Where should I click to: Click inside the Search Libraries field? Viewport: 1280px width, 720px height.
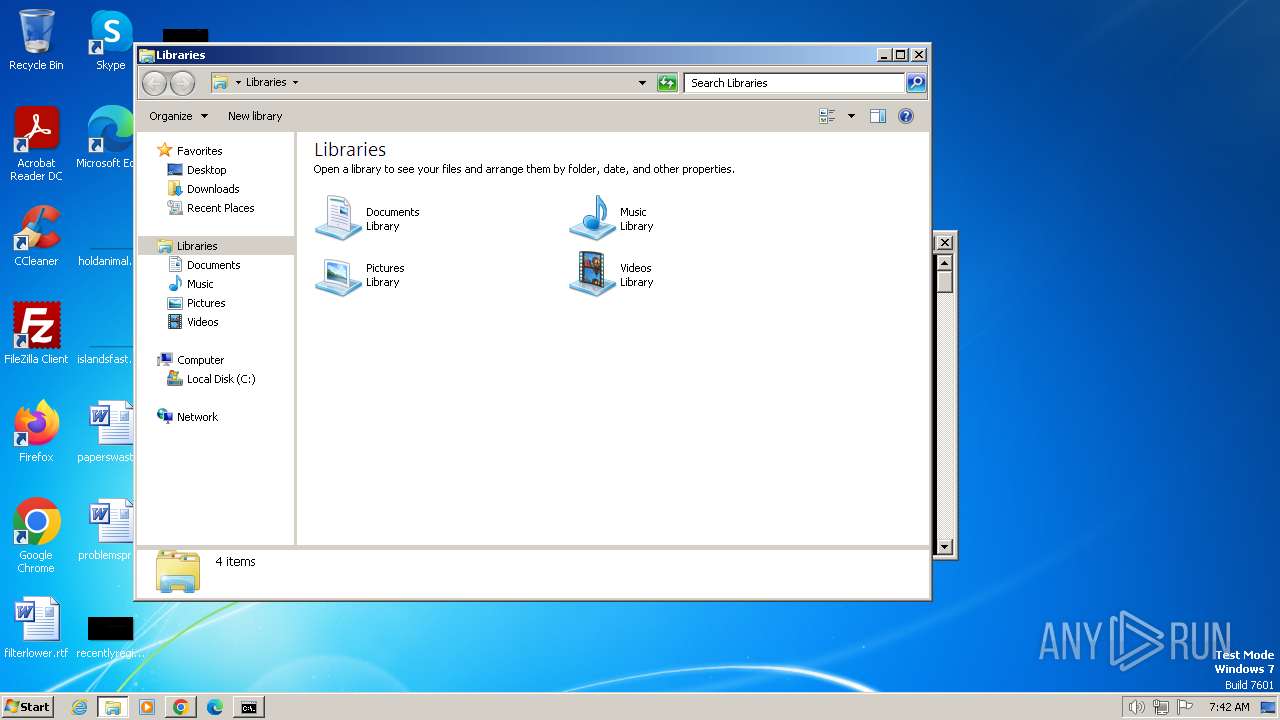coord(795,83)
